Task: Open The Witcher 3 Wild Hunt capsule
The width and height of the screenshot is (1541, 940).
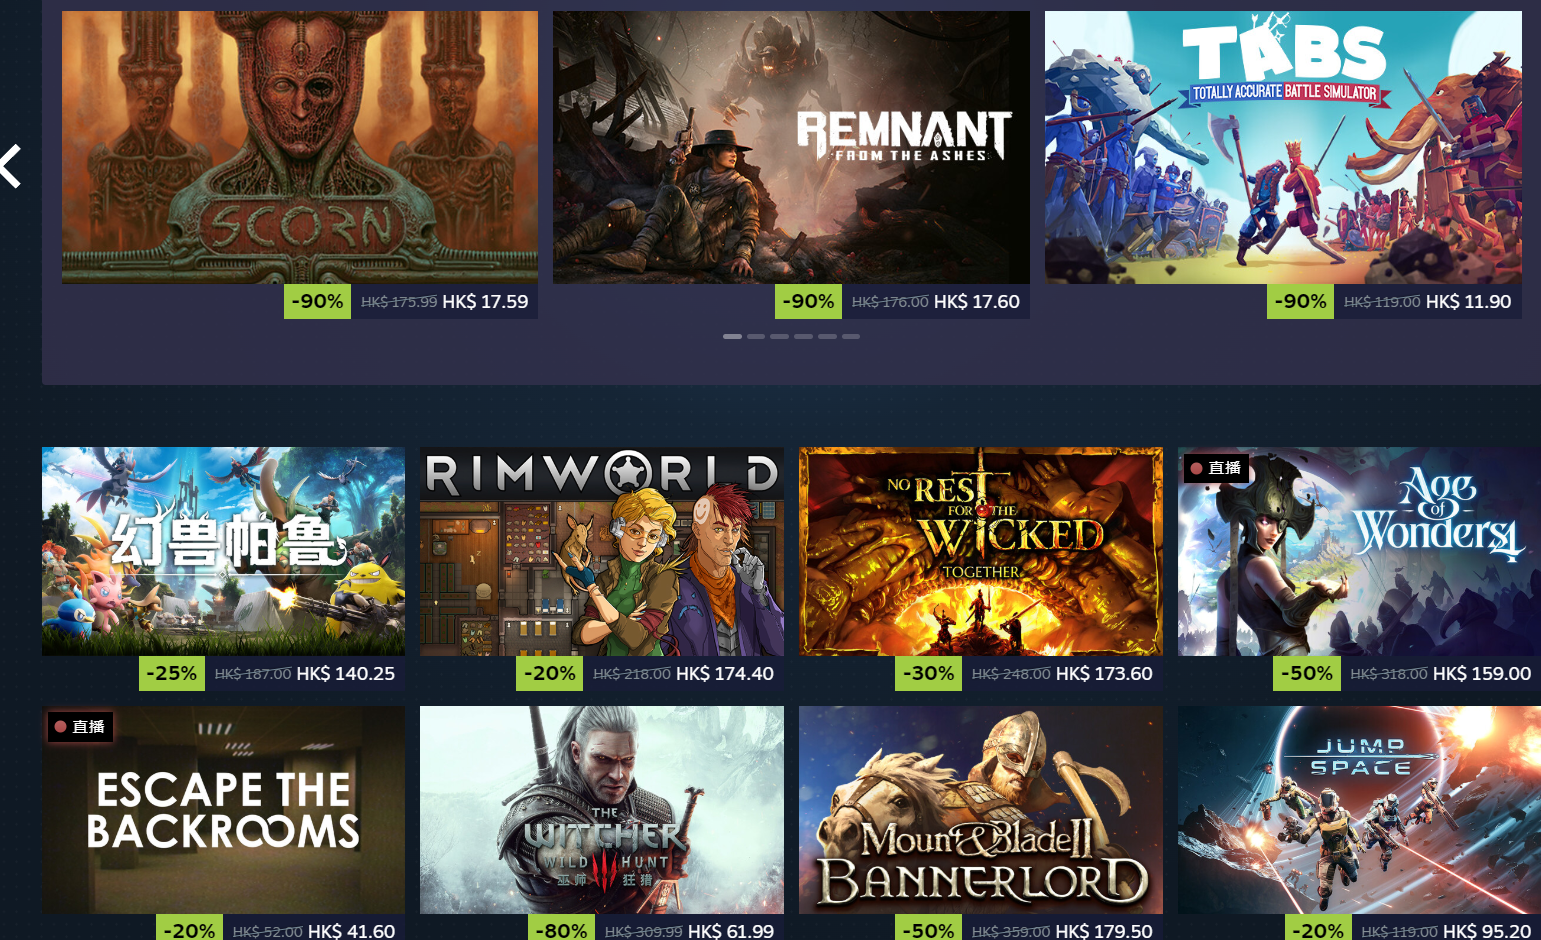Action: (x=602, y=810)
